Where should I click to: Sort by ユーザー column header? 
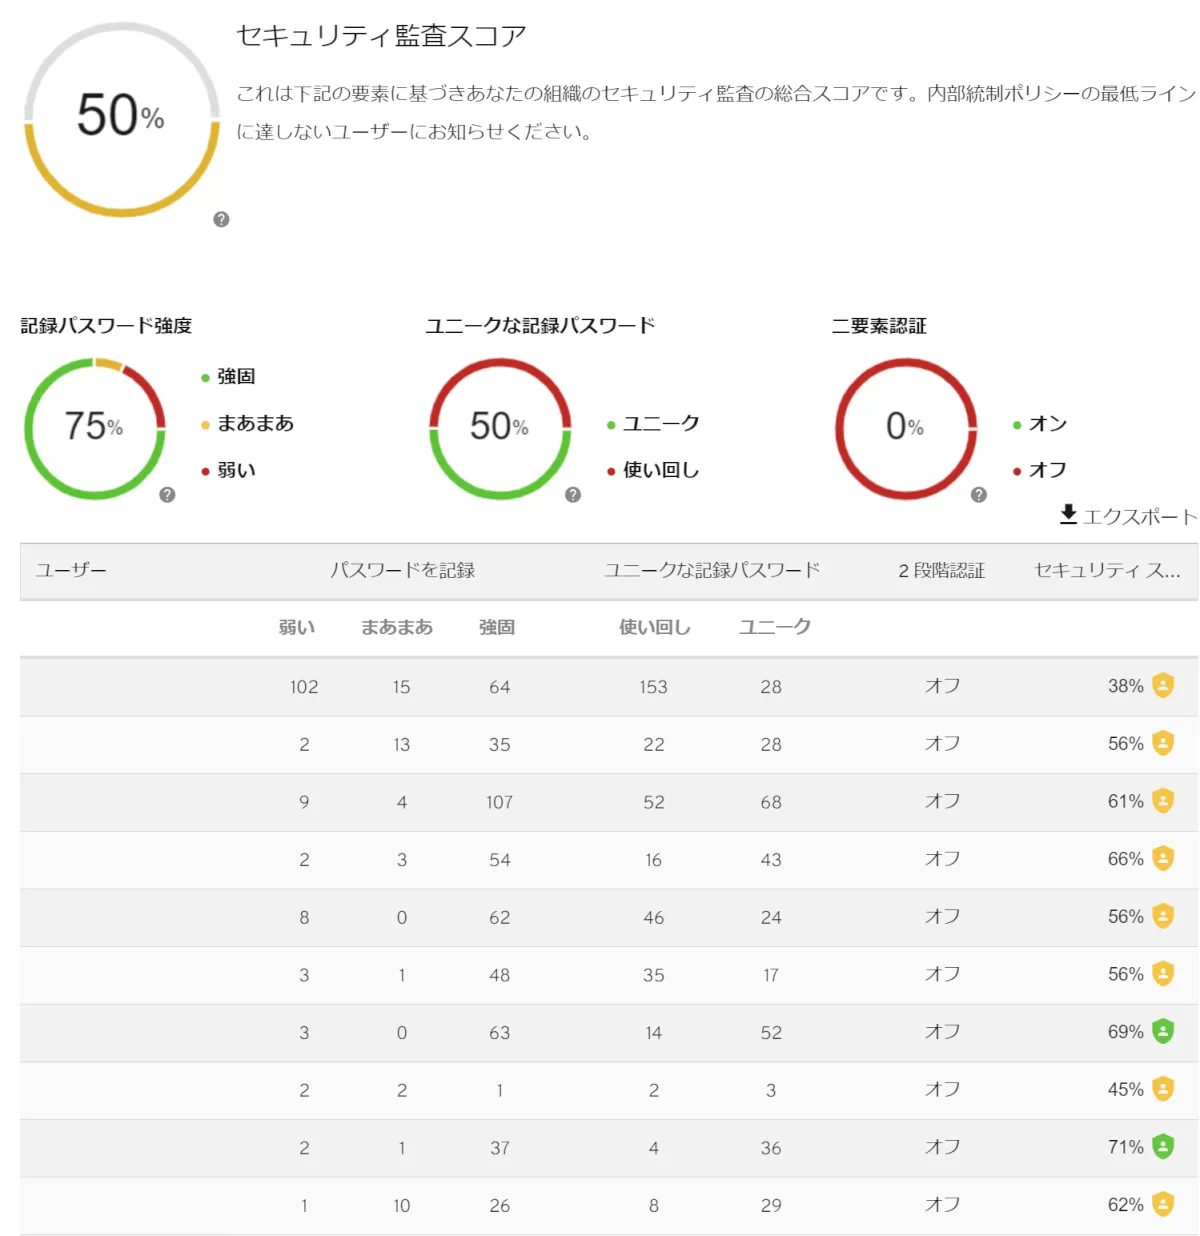[71, 571]
